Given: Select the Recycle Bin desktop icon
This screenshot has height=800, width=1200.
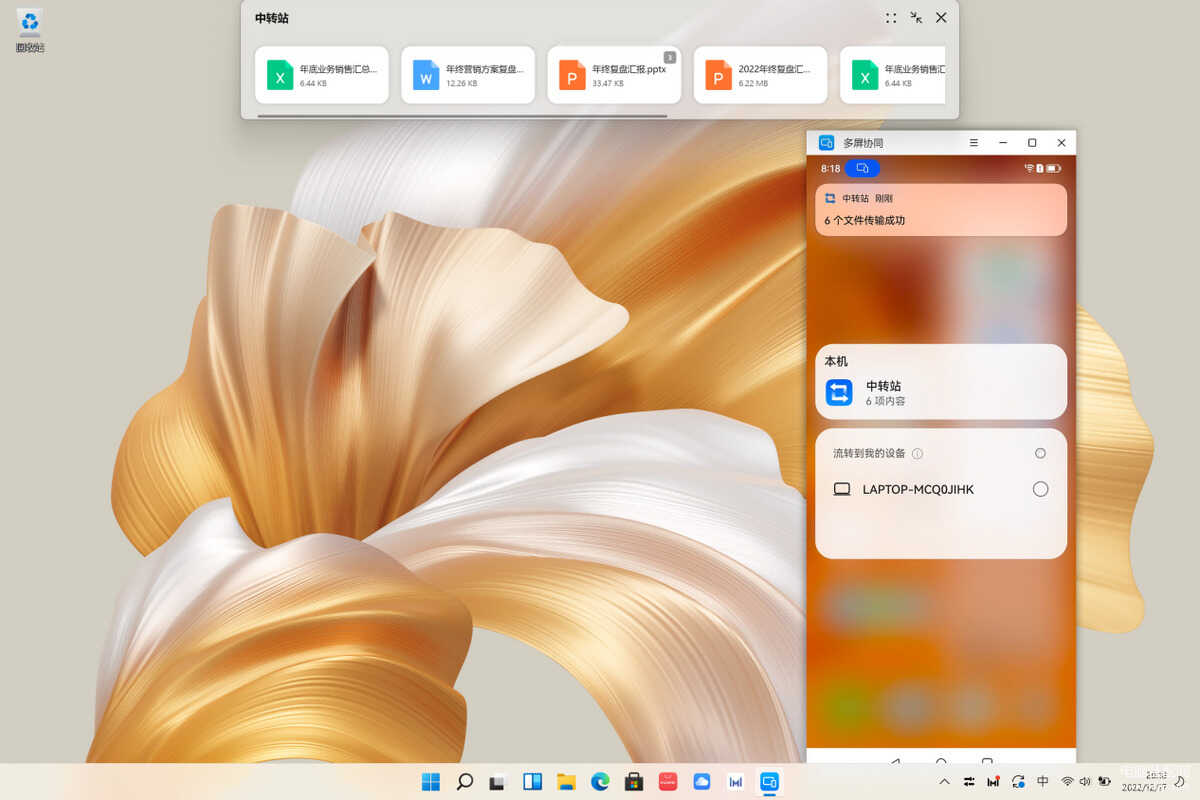Looking at the screenshot, I should pyautogui.click(x=30, y=30).
